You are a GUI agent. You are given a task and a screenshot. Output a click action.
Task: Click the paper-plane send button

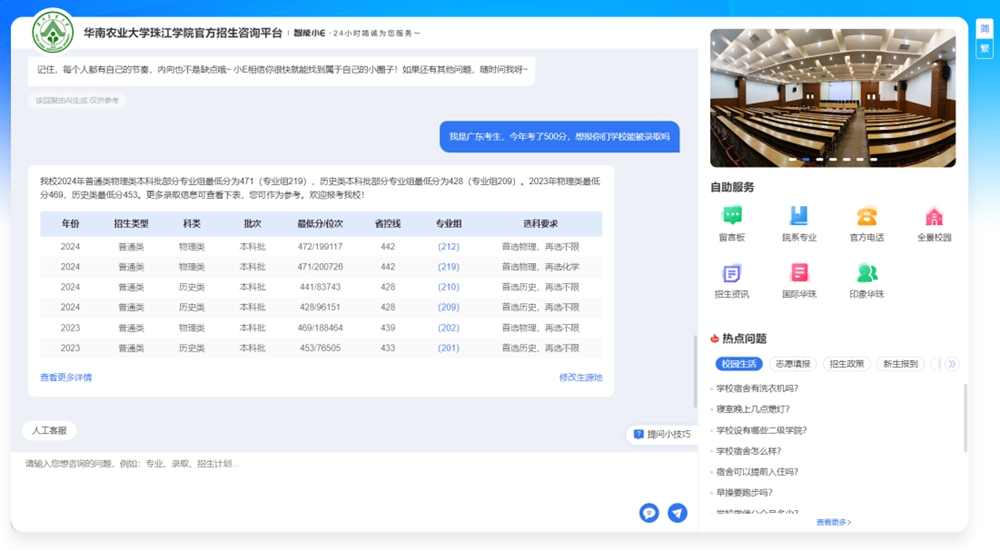point(677,512)
